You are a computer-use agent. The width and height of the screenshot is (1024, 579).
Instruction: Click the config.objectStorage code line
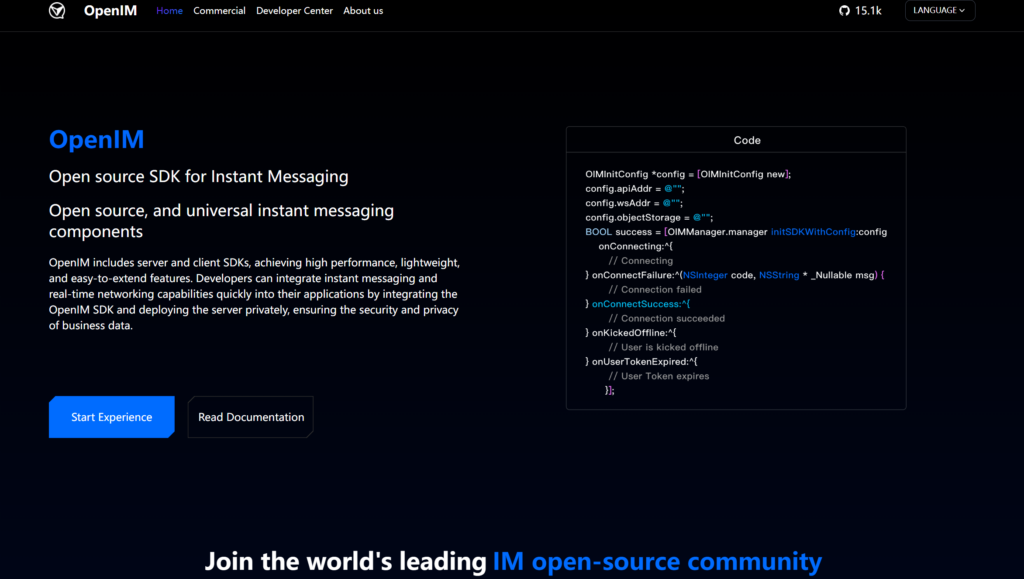[648, 217]
